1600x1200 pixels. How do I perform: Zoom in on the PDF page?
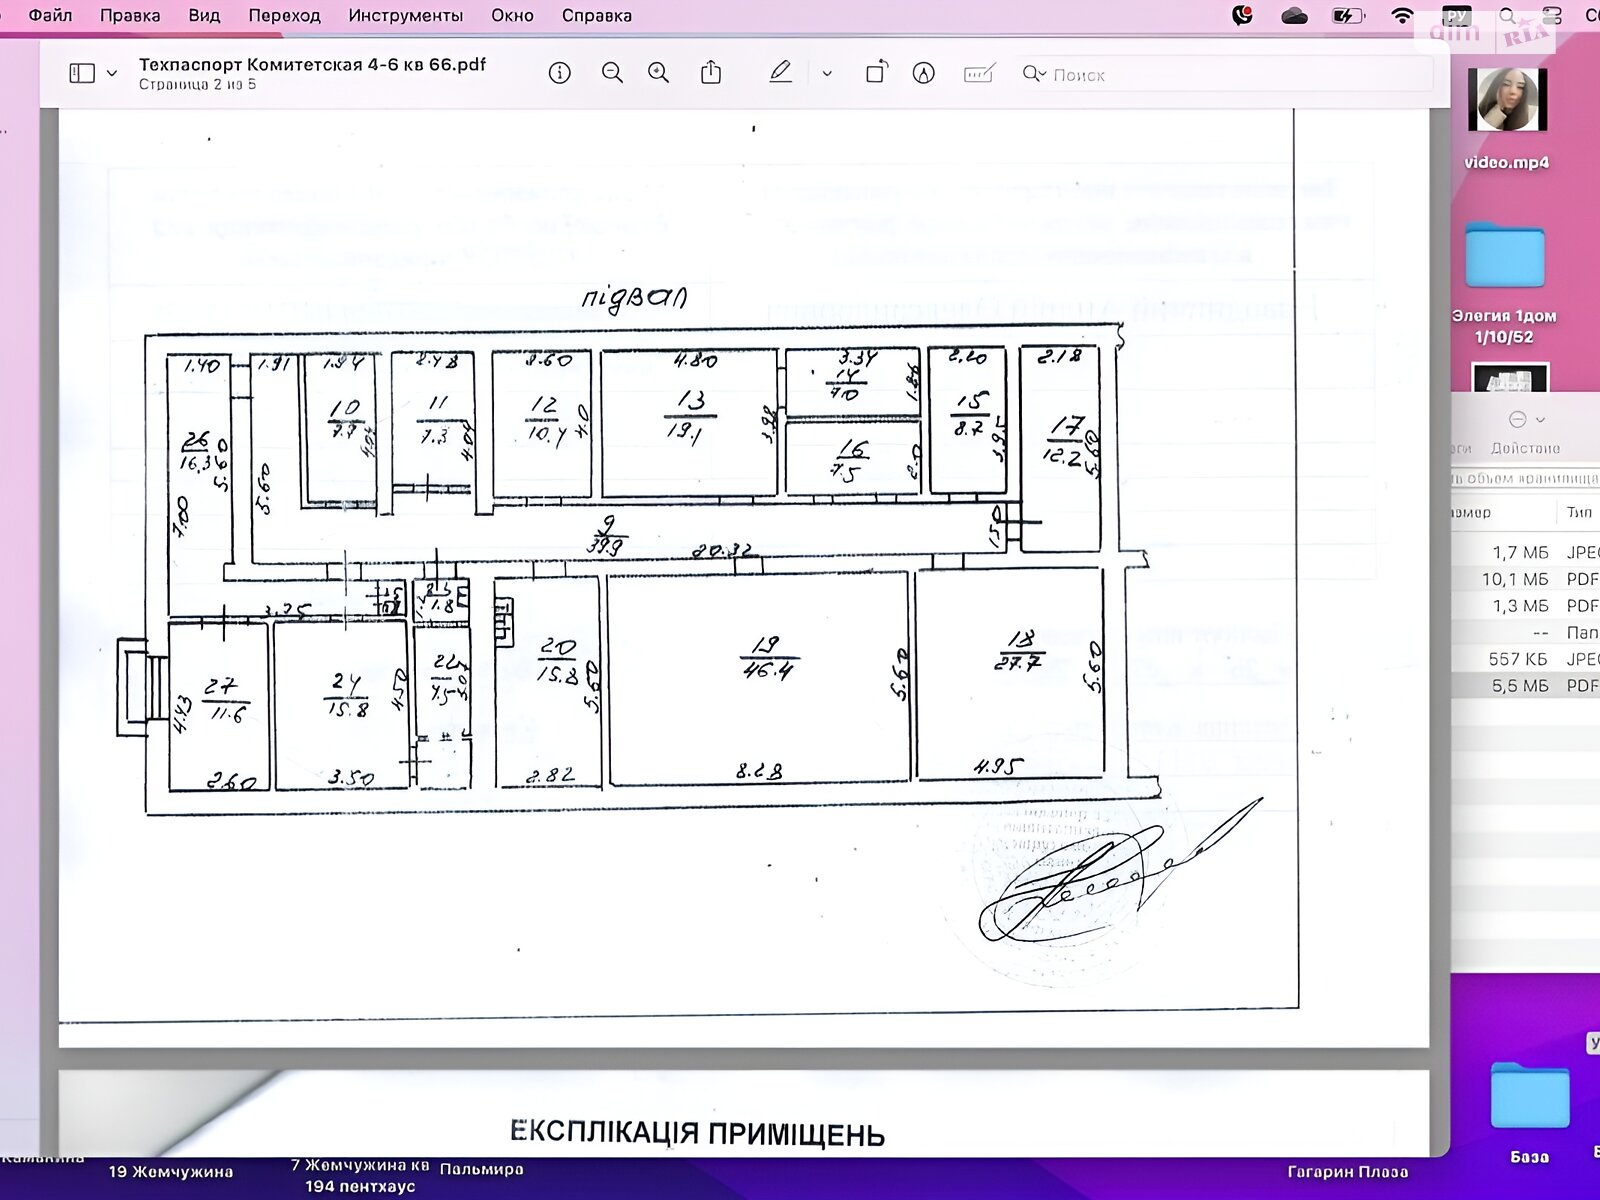coord(658,73)
